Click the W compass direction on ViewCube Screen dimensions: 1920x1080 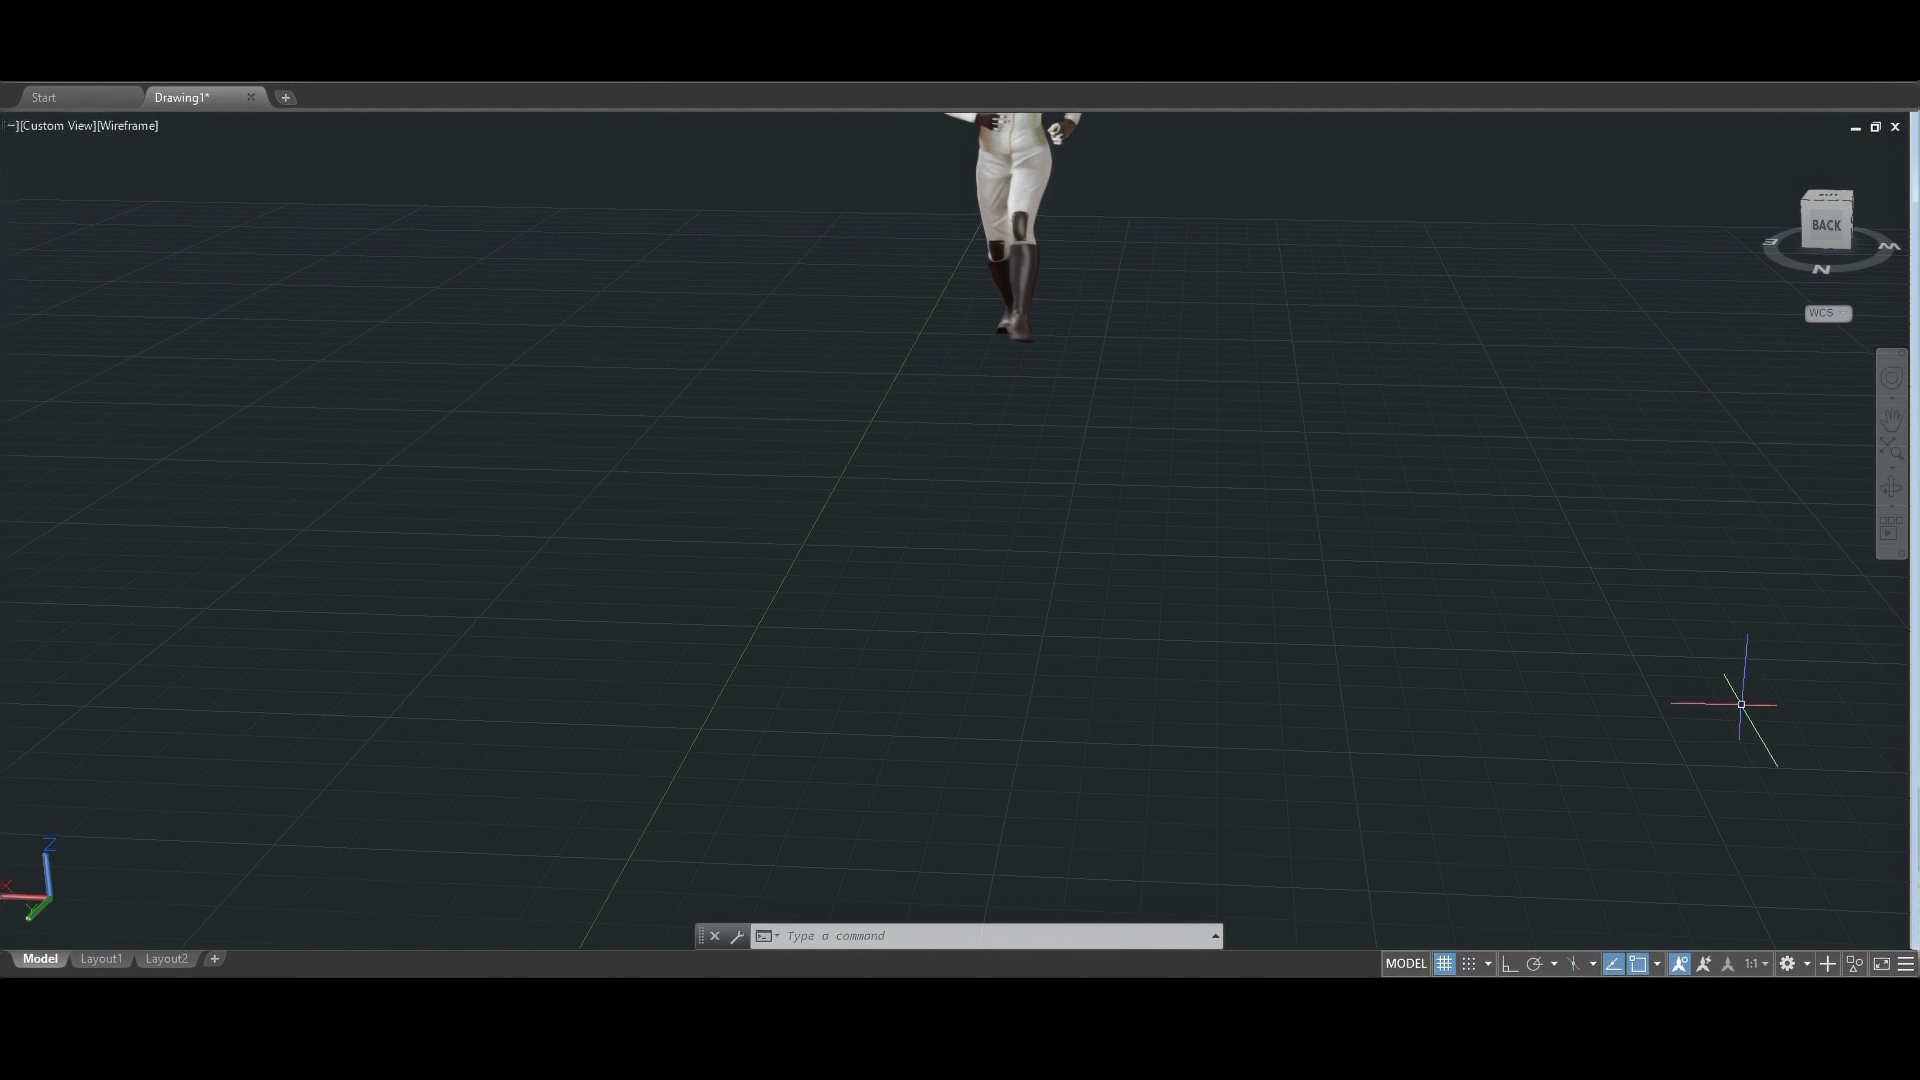(x=1889, y=246)
